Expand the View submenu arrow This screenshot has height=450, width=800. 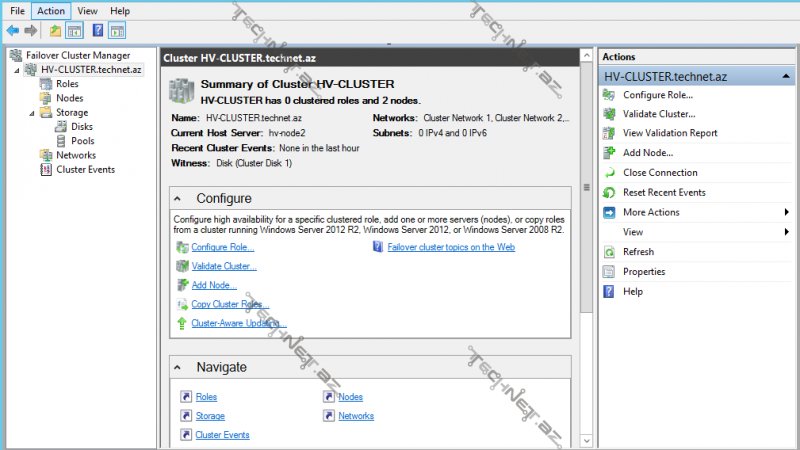[x=786, y=232]
